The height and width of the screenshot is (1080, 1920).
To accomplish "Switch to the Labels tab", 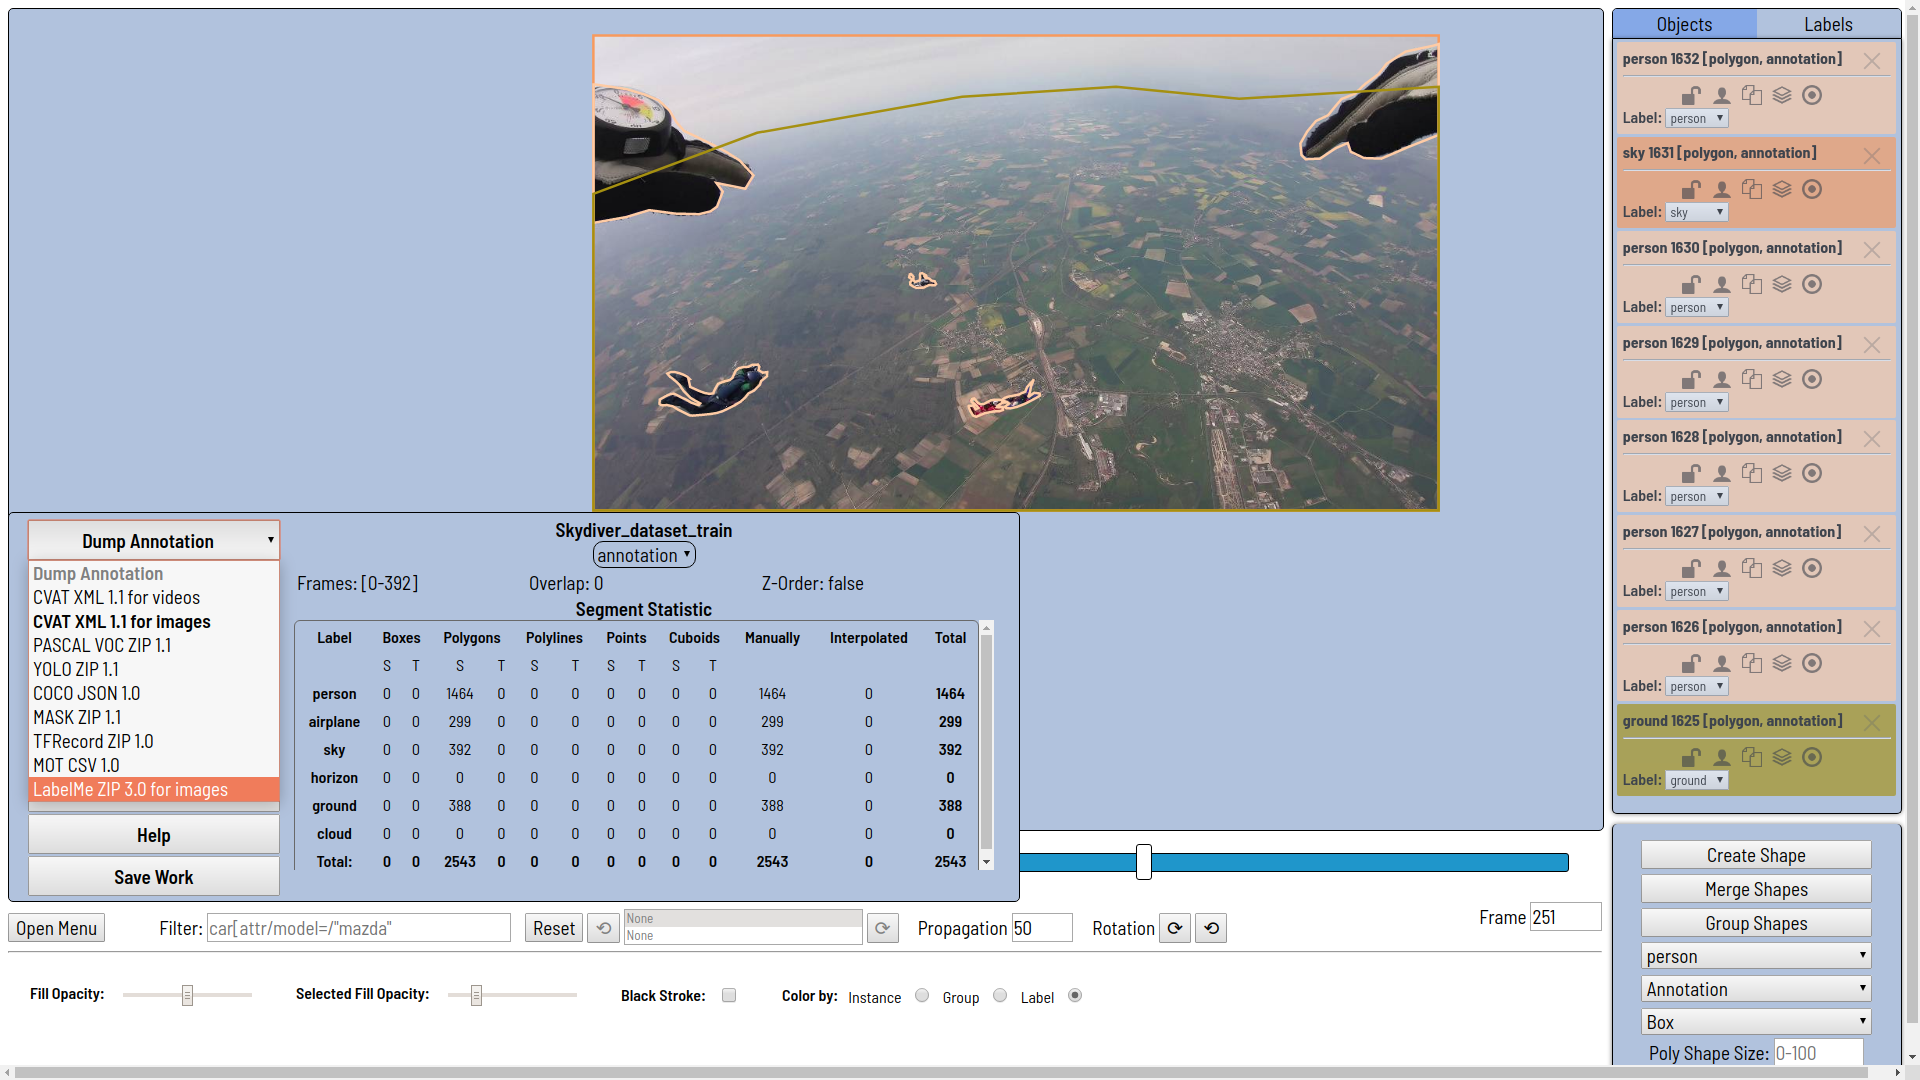I will tap(1828, 24).
